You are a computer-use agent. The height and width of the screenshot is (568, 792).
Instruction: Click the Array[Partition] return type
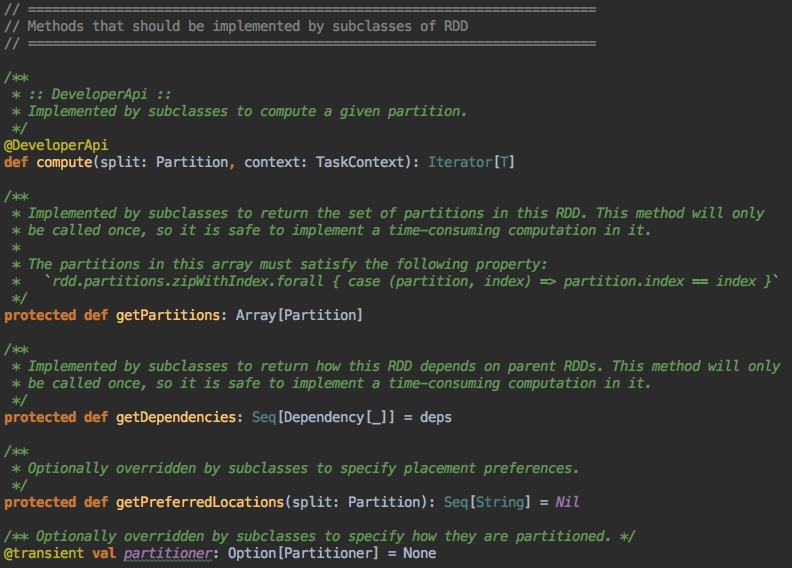pyautogui.click(x=299, y=315)
